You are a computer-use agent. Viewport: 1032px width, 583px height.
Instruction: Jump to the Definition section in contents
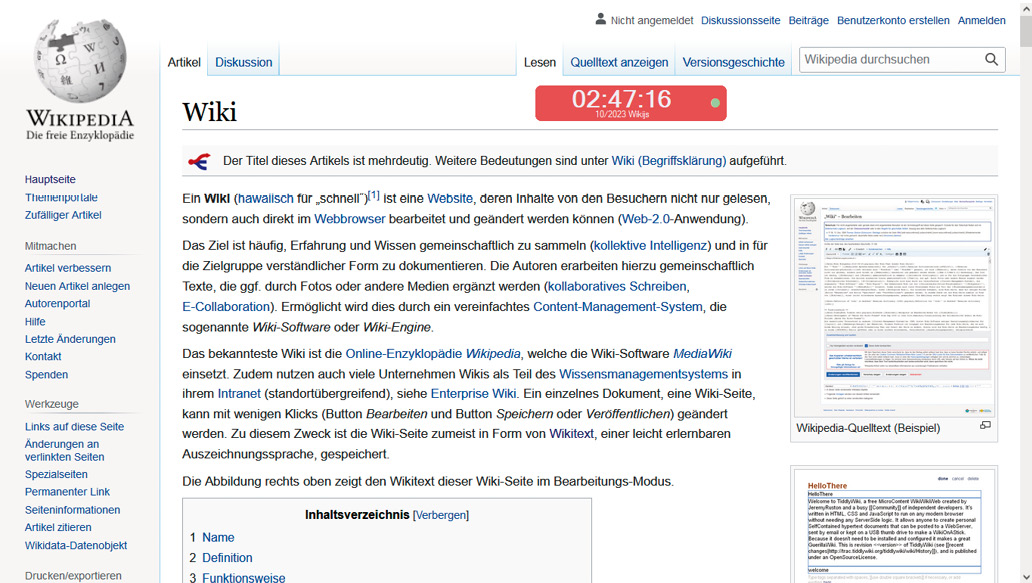(227, 558)
